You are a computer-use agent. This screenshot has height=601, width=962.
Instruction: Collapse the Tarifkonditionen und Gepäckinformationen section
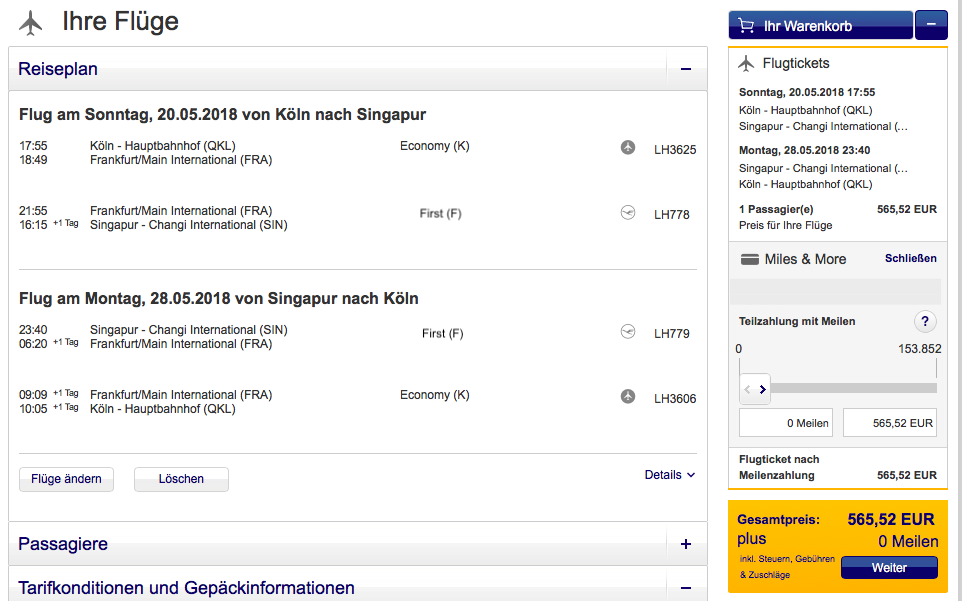pyautogui.click(x=686, y=588)
